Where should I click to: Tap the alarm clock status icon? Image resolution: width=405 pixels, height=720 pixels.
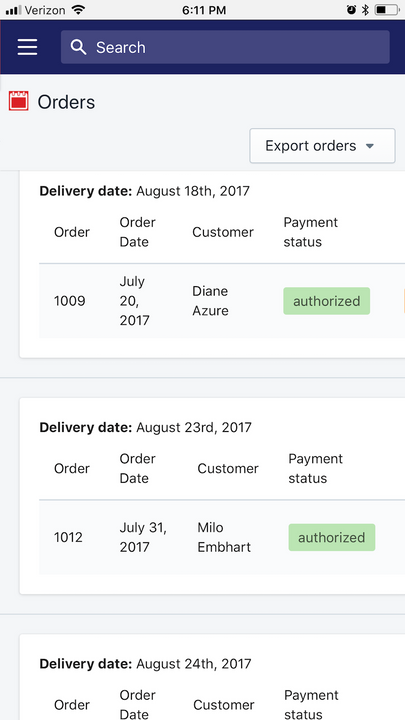click(x=351, y=10)
